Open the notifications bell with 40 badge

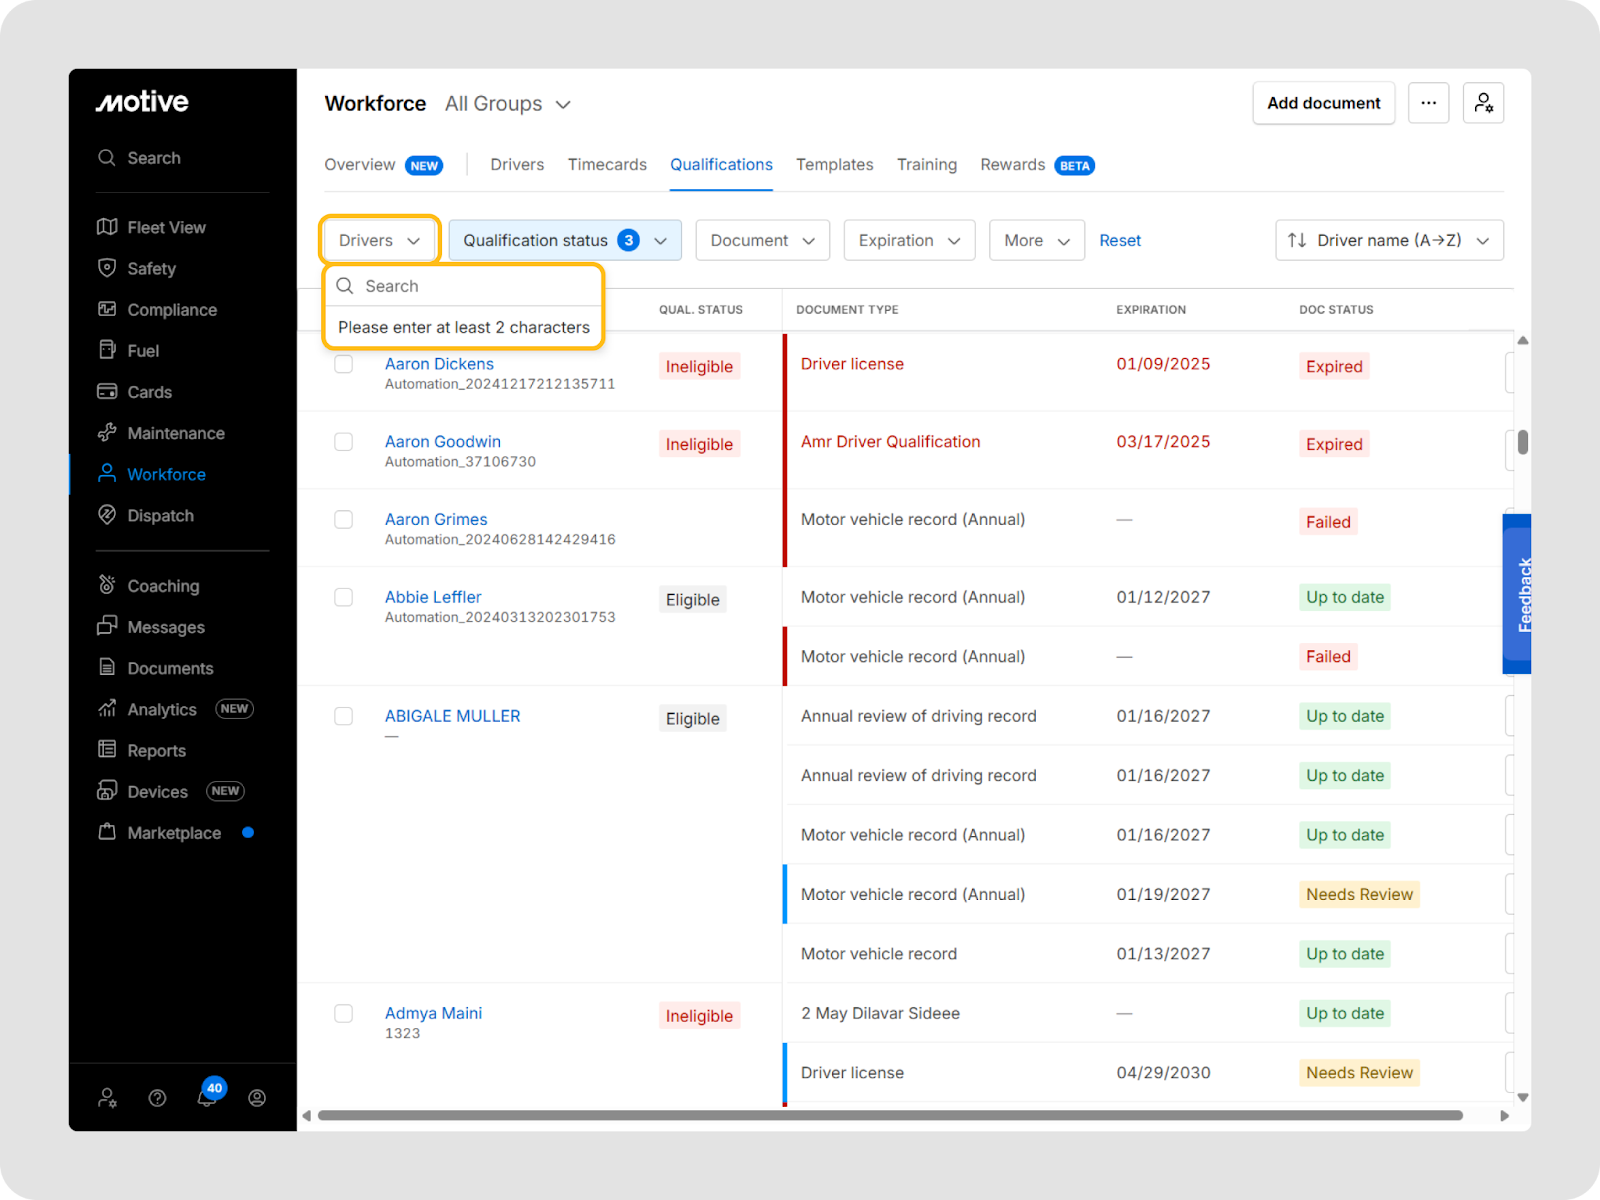coord(207,1097)
